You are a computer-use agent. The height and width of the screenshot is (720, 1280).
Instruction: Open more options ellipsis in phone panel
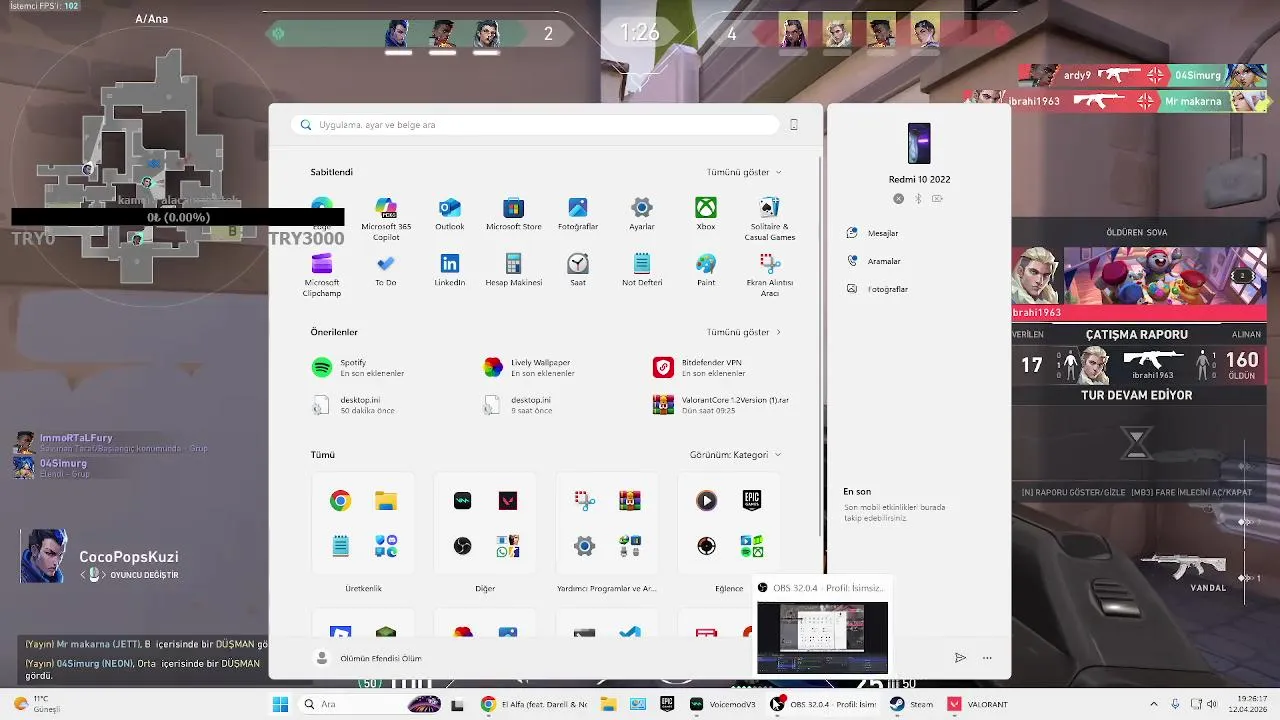pos(987,658)
